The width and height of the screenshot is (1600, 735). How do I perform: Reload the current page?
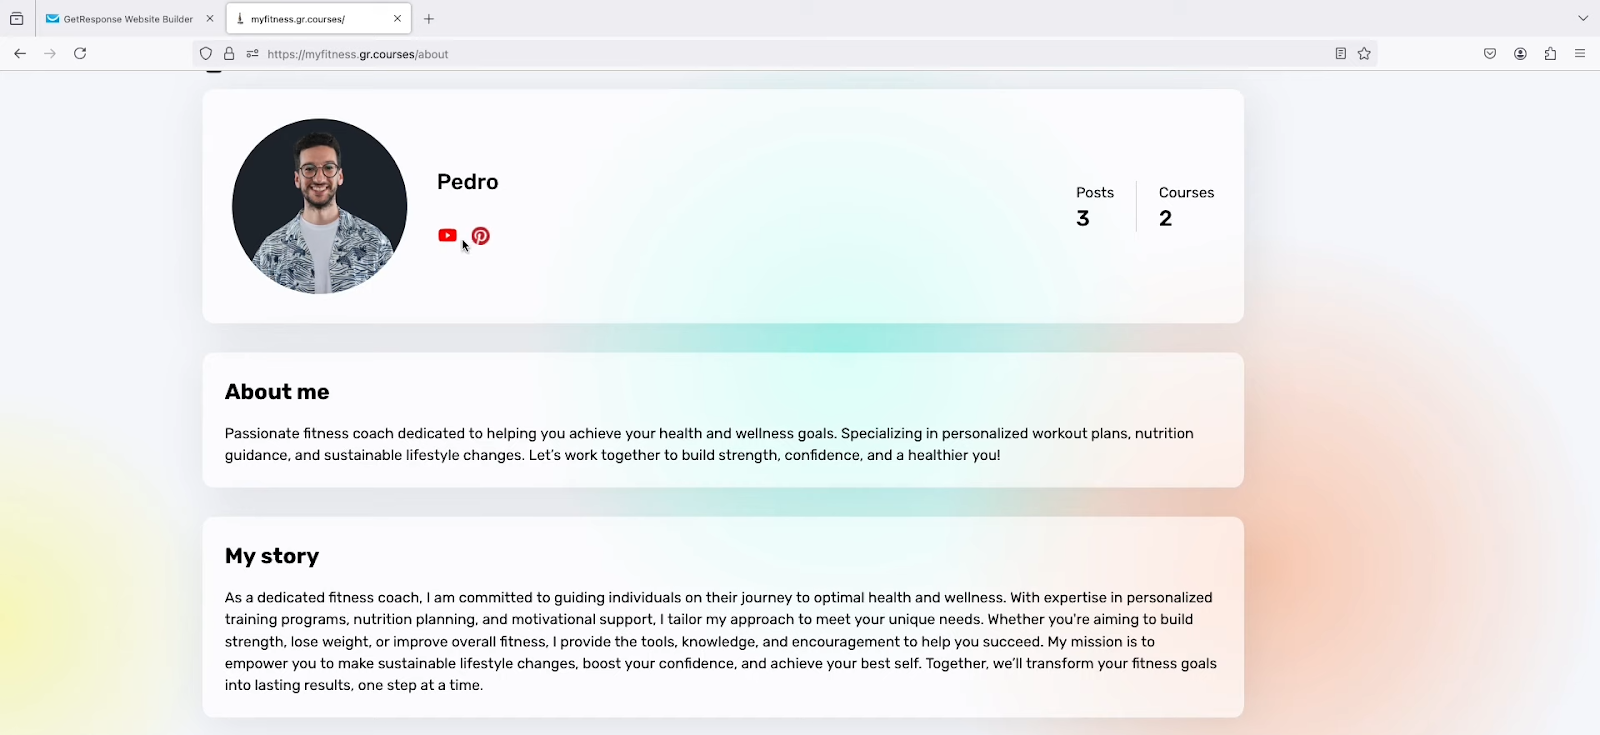80,54
